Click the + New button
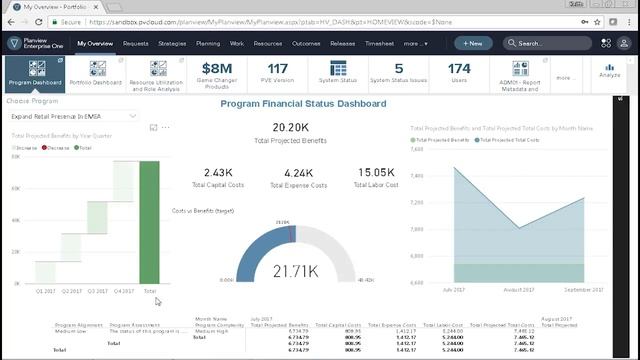 pyautogui.click(x=473, y=43)
